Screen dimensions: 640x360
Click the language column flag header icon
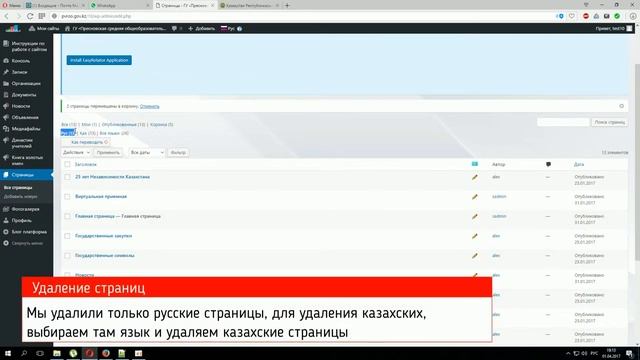[475, 164]
